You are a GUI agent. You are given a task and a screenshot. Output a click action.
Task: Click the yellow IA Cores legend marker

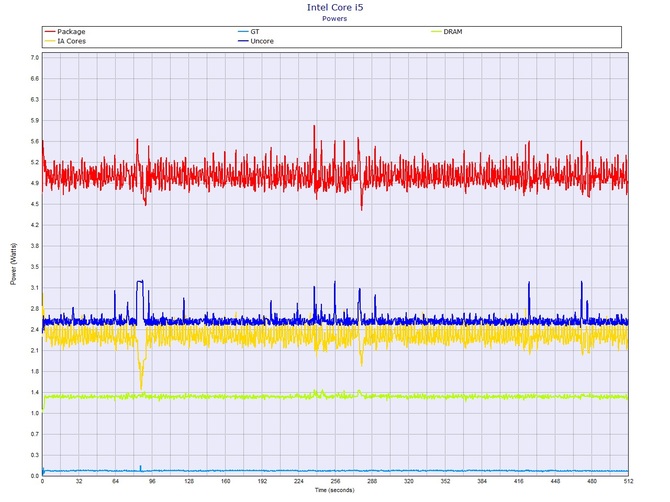[x=50, y=41]
